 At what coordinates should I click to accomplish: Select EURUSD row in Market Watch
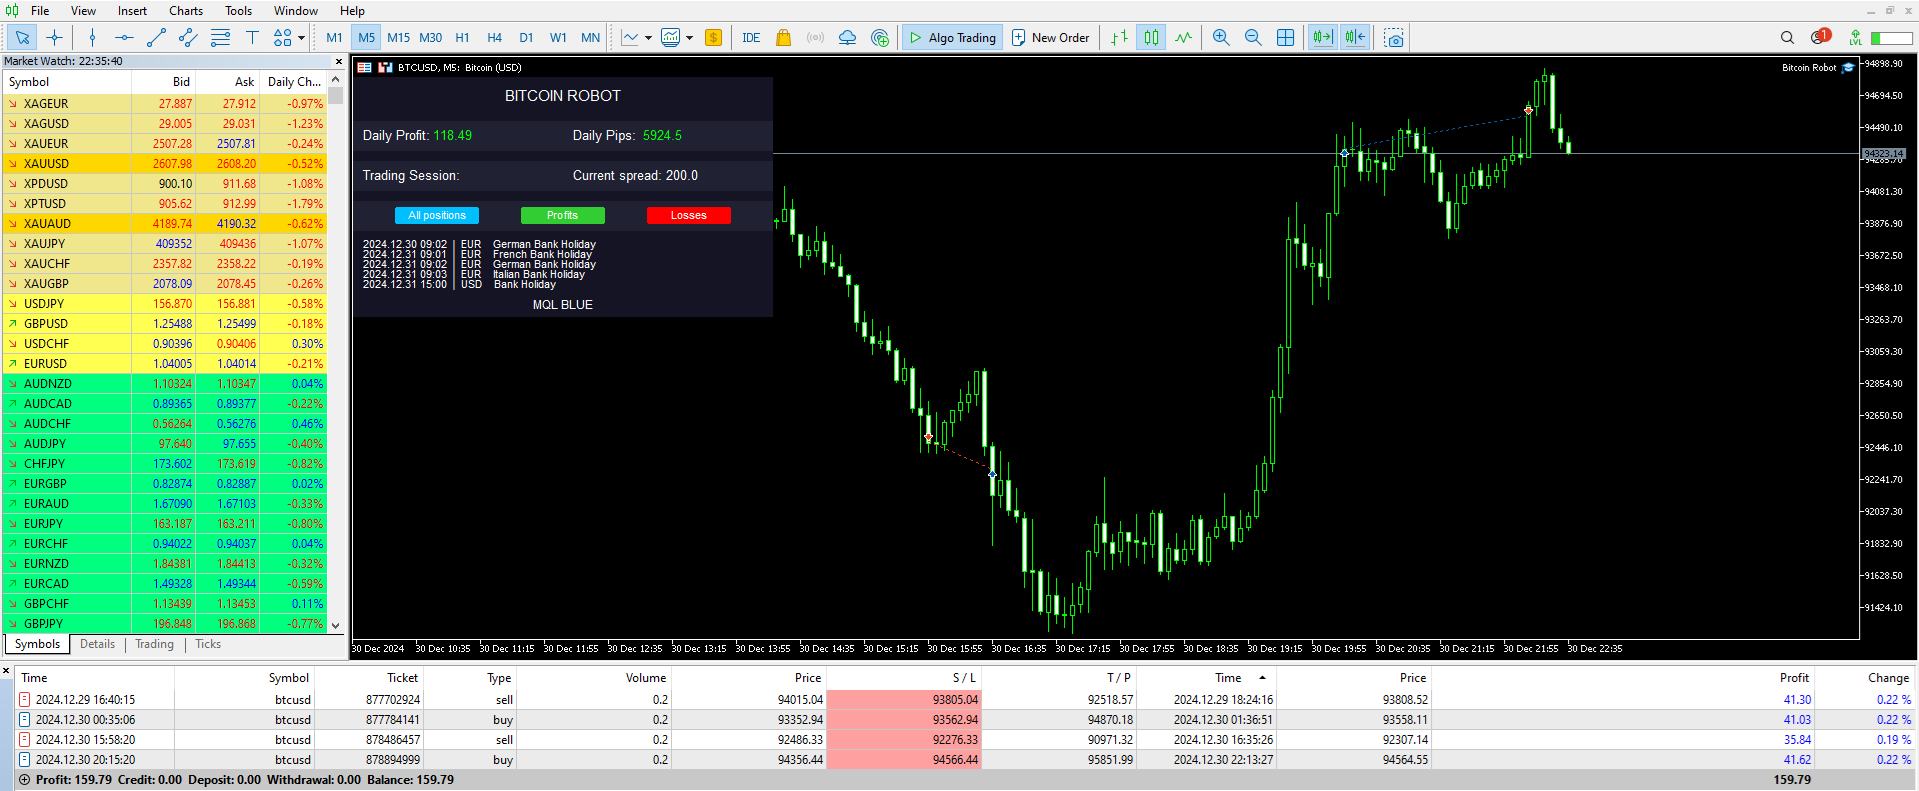pos(164,364)
